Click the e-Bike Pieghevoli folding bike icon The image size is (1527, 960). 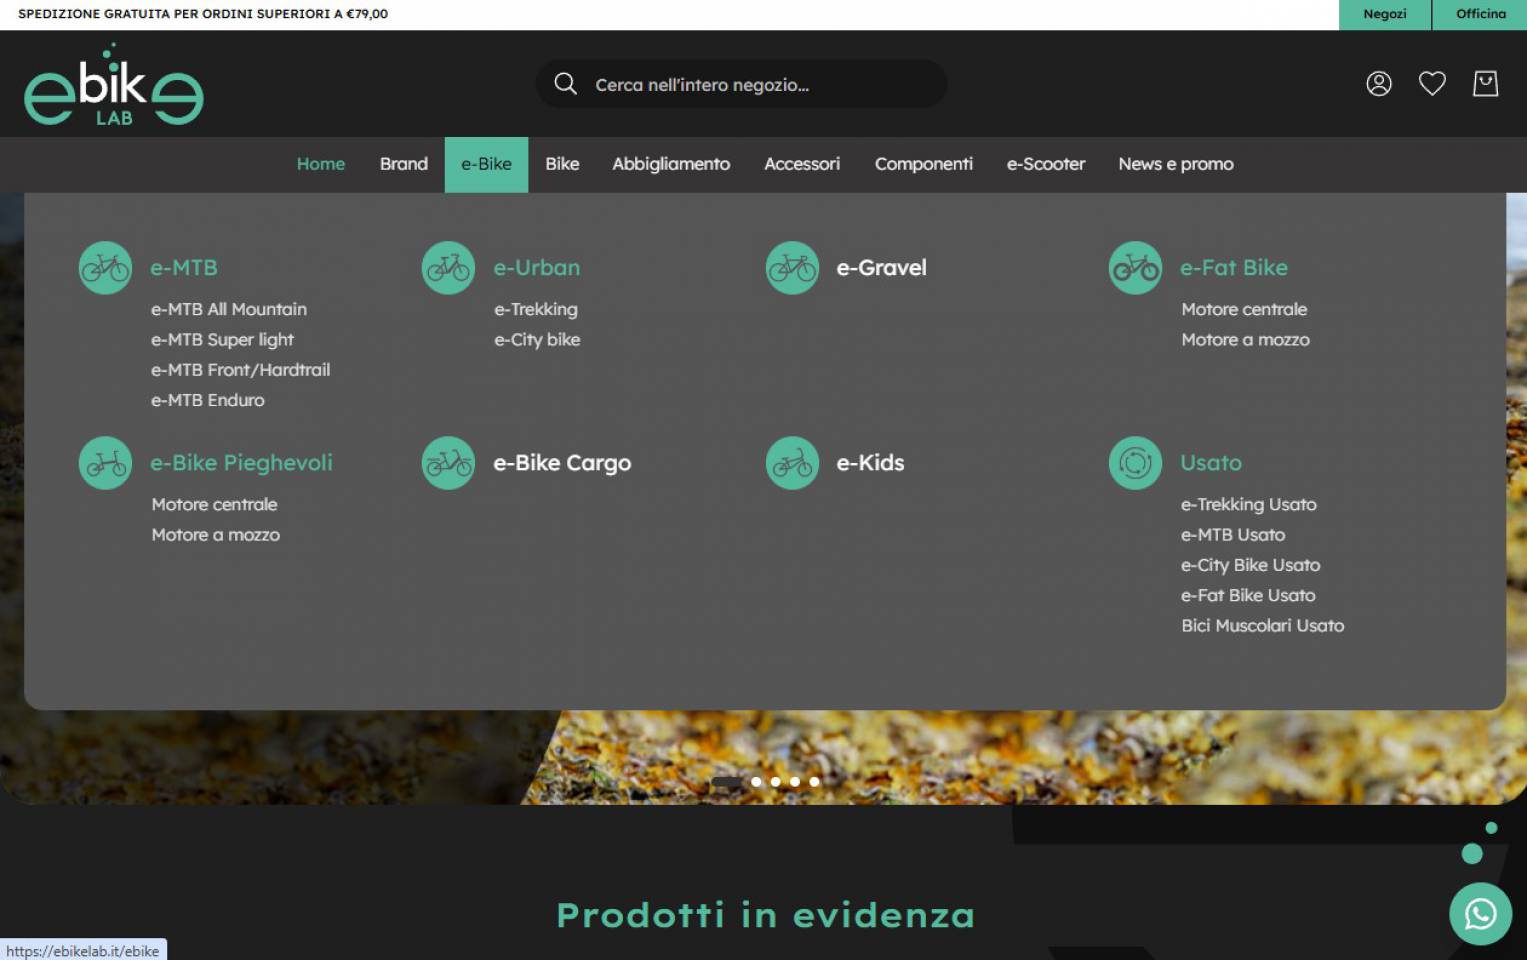pos(105,463)
